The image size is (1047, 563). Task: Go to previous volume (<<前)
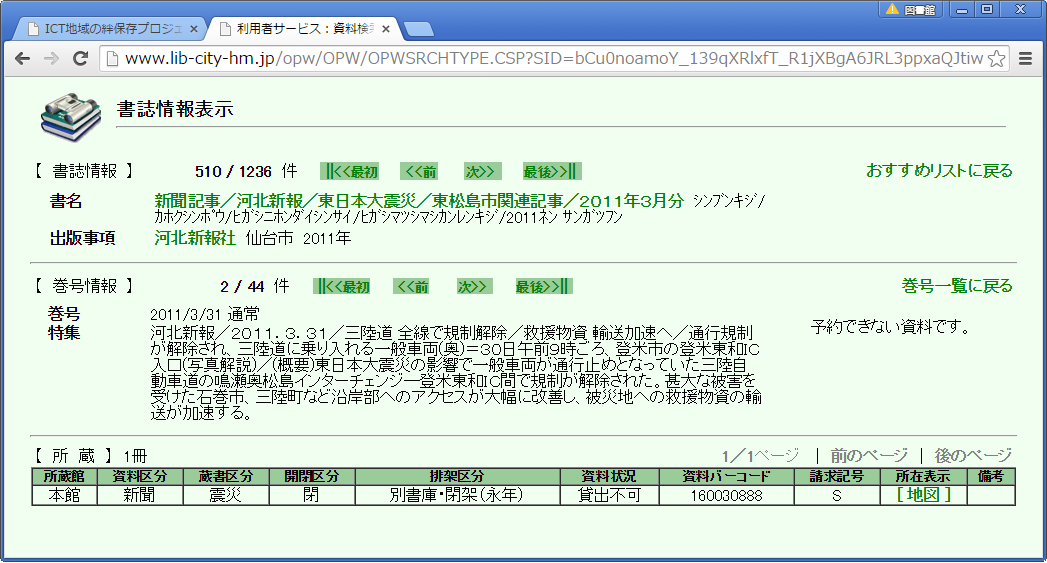tap(411, 287)
